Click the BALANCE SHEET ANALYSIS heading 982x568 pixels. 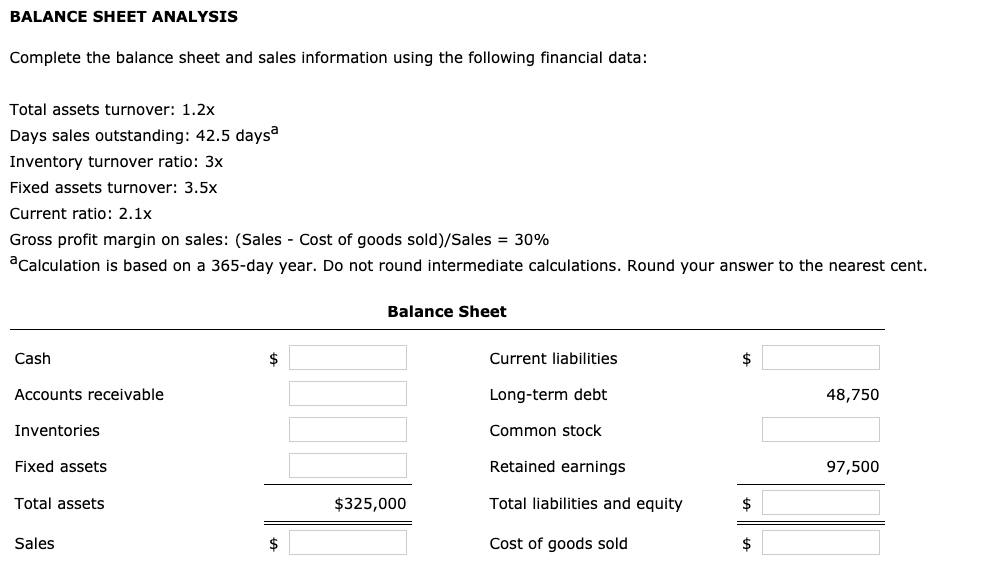pyautogui.click(x=123, y=16)
